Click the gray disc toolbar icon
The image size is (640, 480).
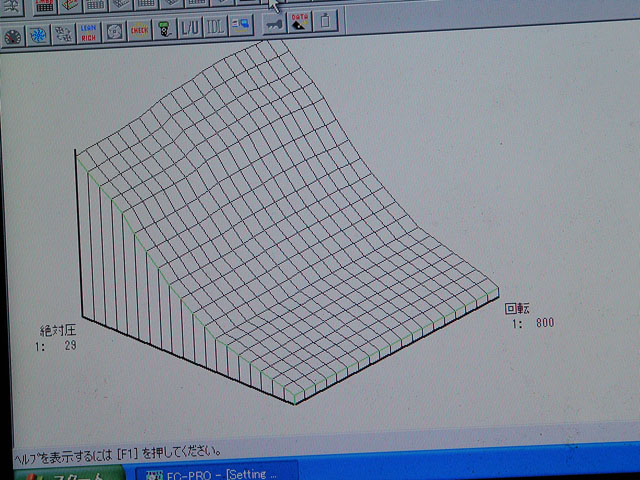click(114, 31)
